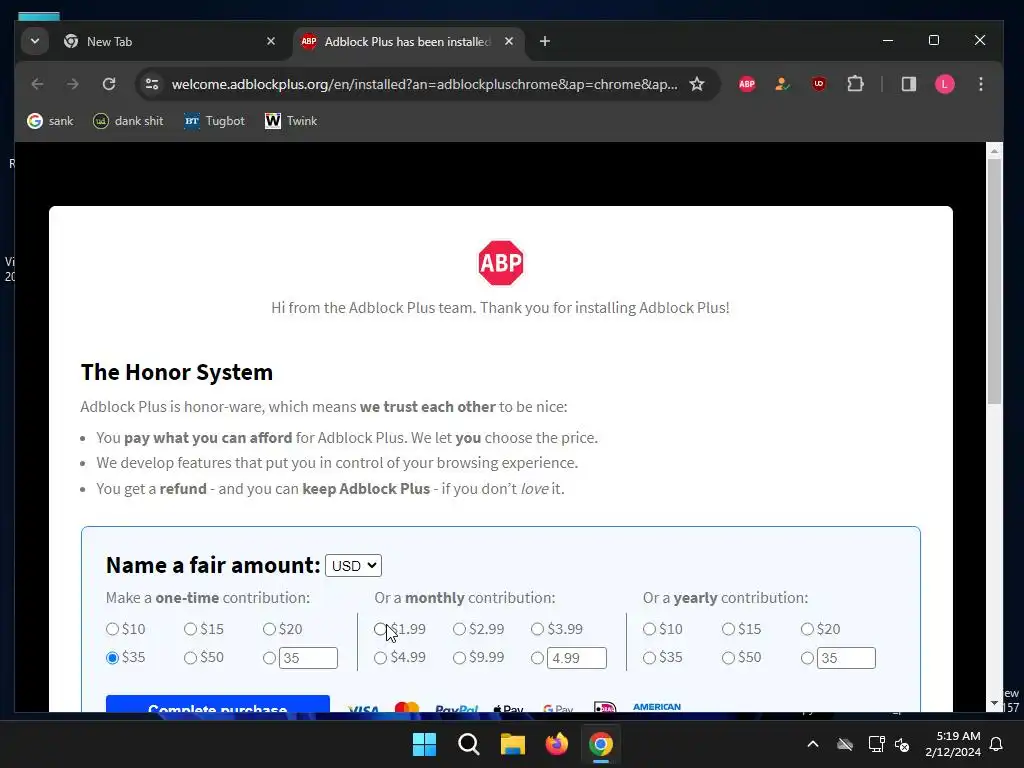Image resolution: width=1024 pixels, height=768 pixels.
Task: Open Windows Search from taskbar
Action: pyautogui.click(x=468, y=744)
